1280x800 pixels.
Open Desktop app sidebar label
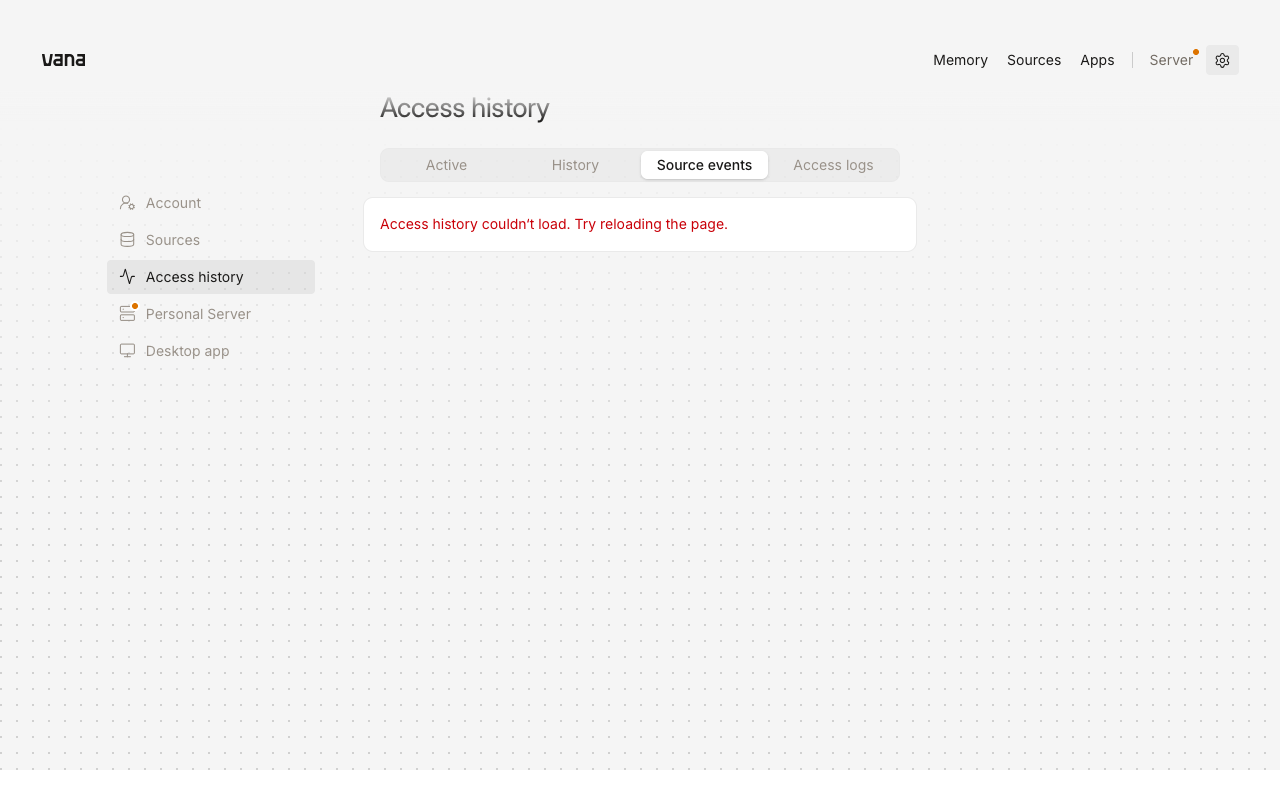[188, 351]
